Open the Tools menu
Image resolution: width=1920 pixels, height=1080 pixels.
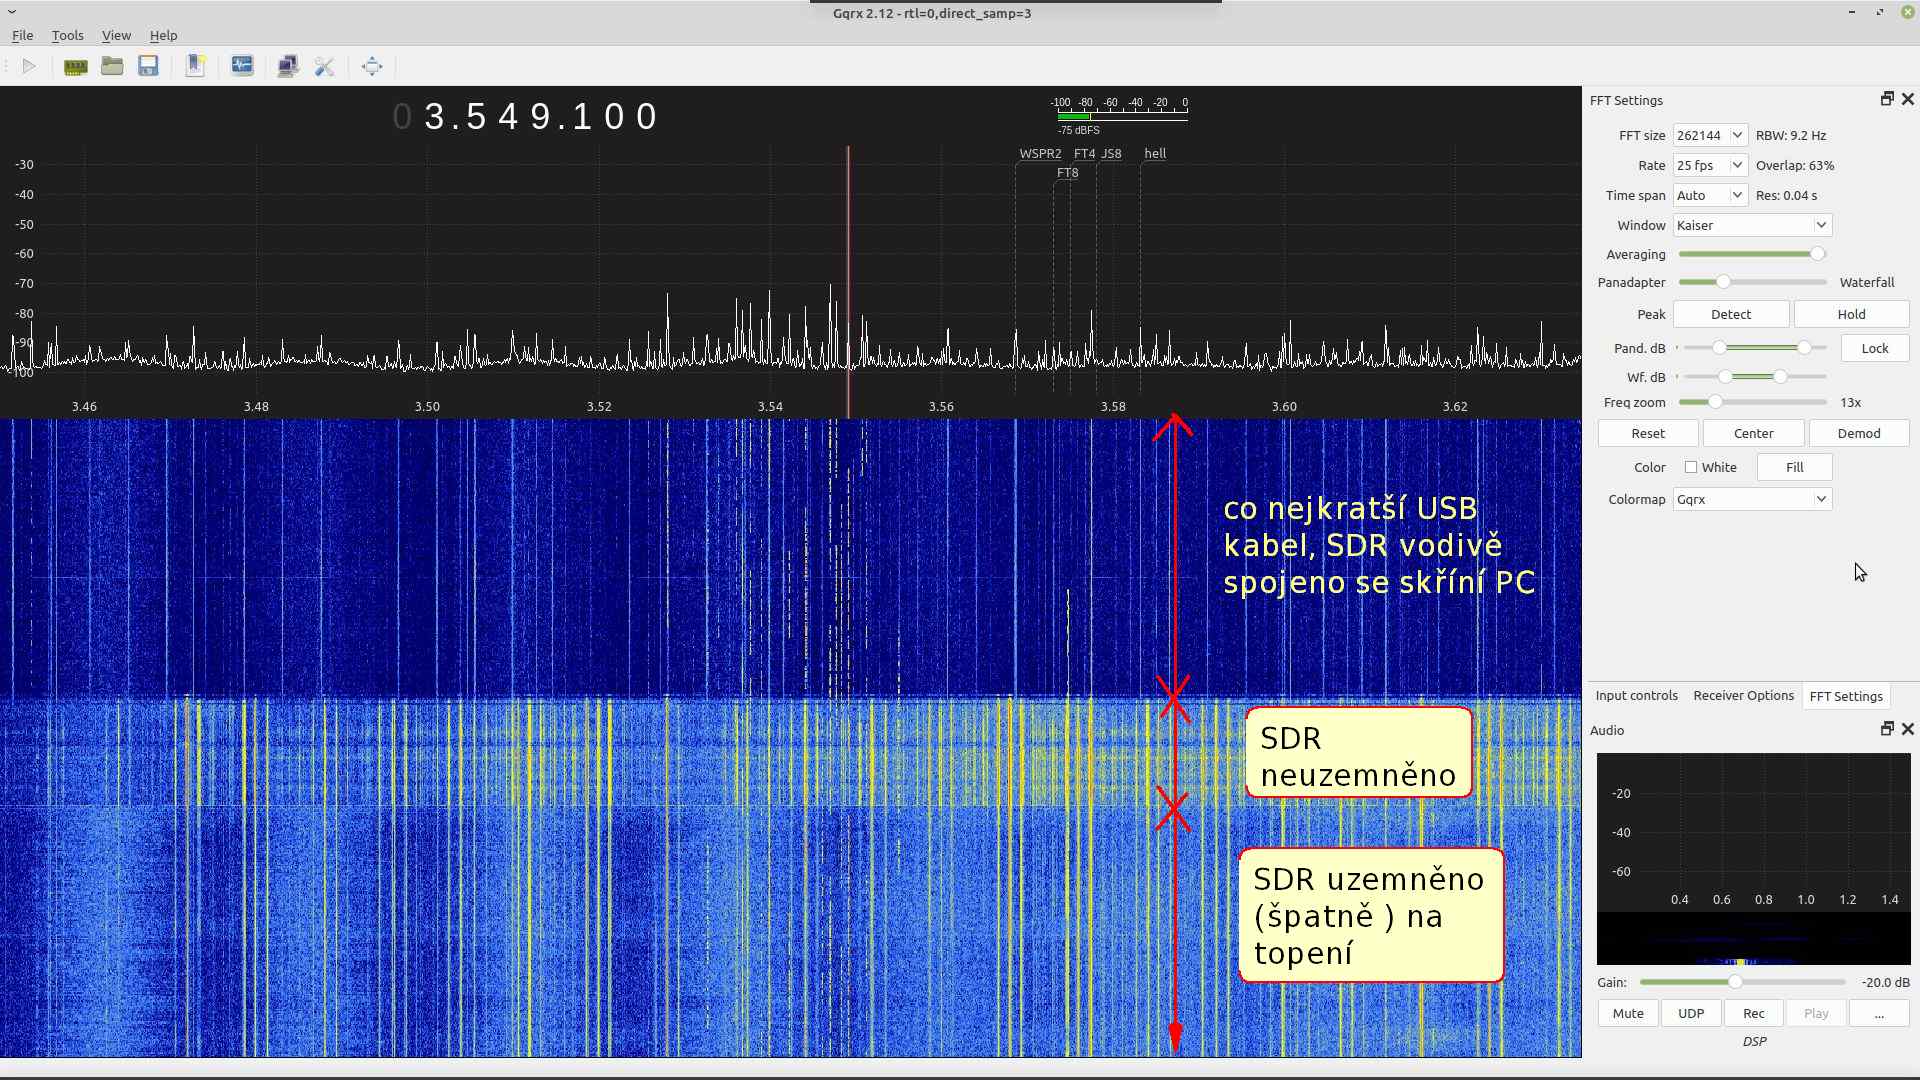tap(67, 35)
